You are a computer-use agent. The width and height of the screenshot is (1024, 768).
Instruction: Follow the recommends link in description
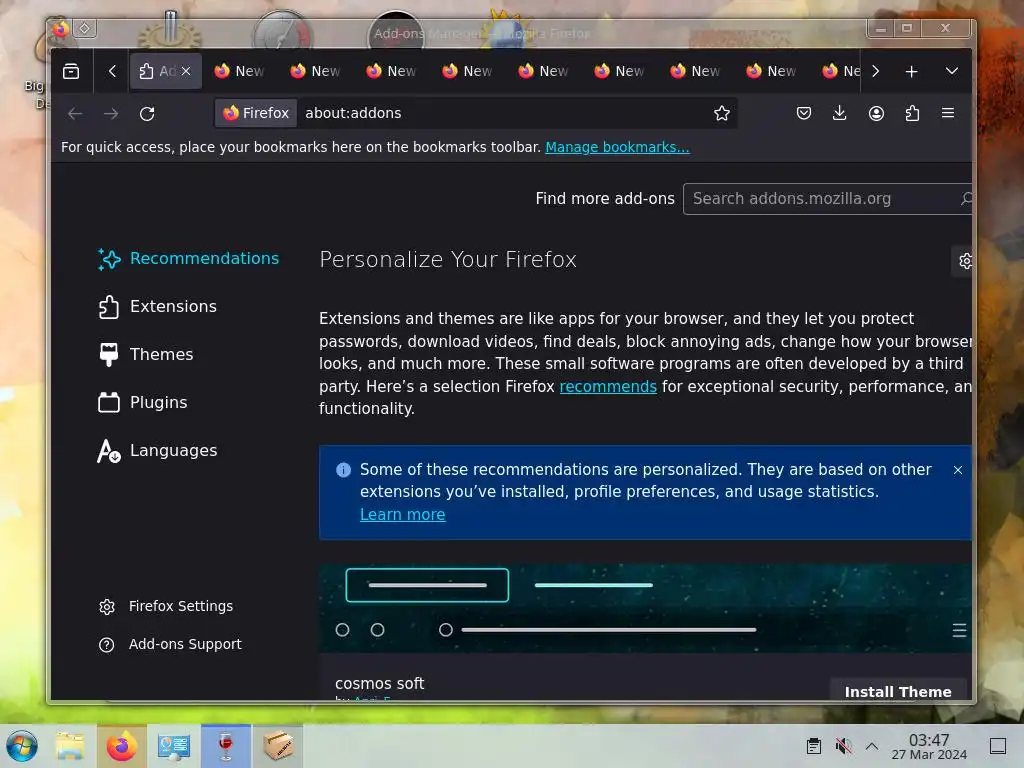[x=608, y=387]
